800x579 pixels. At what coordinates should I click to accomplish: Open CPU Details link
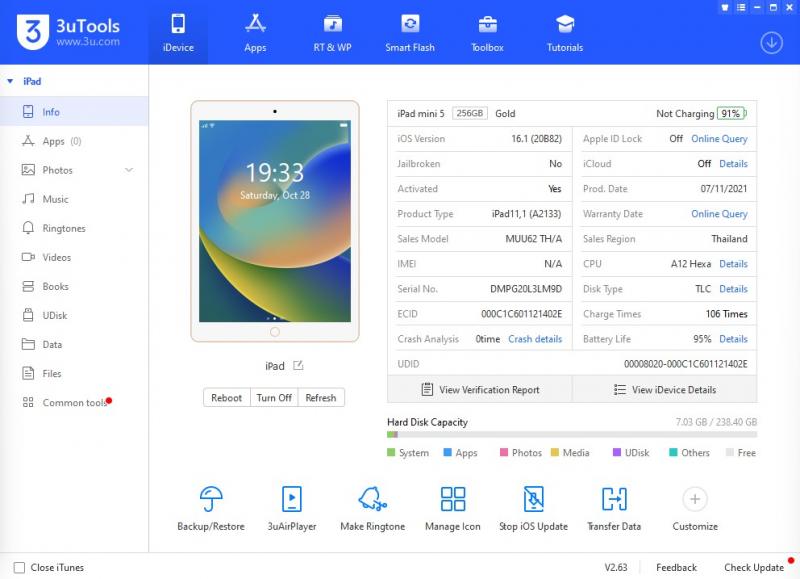(733, 263)
